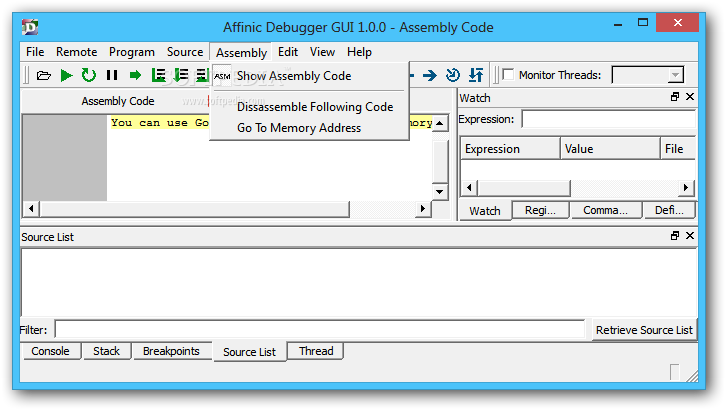The image size is (726, 410).
Task: Open the File menu
Action: click(x=35, y=52)
